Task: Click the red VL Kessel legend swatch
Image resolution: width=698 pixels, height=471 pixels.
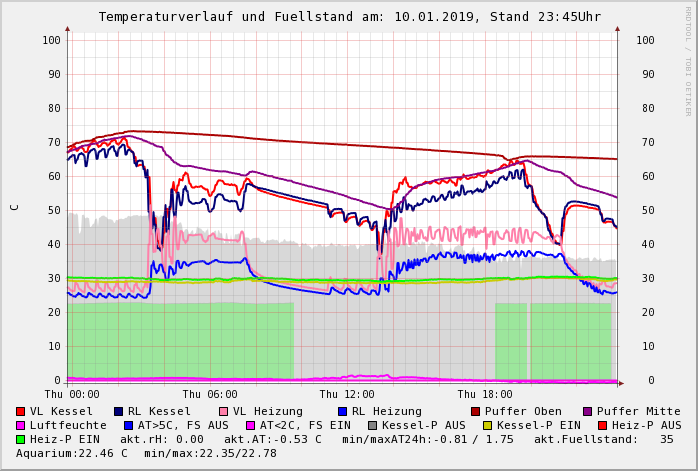Action: pyautogui.click(x=21, y=412)
